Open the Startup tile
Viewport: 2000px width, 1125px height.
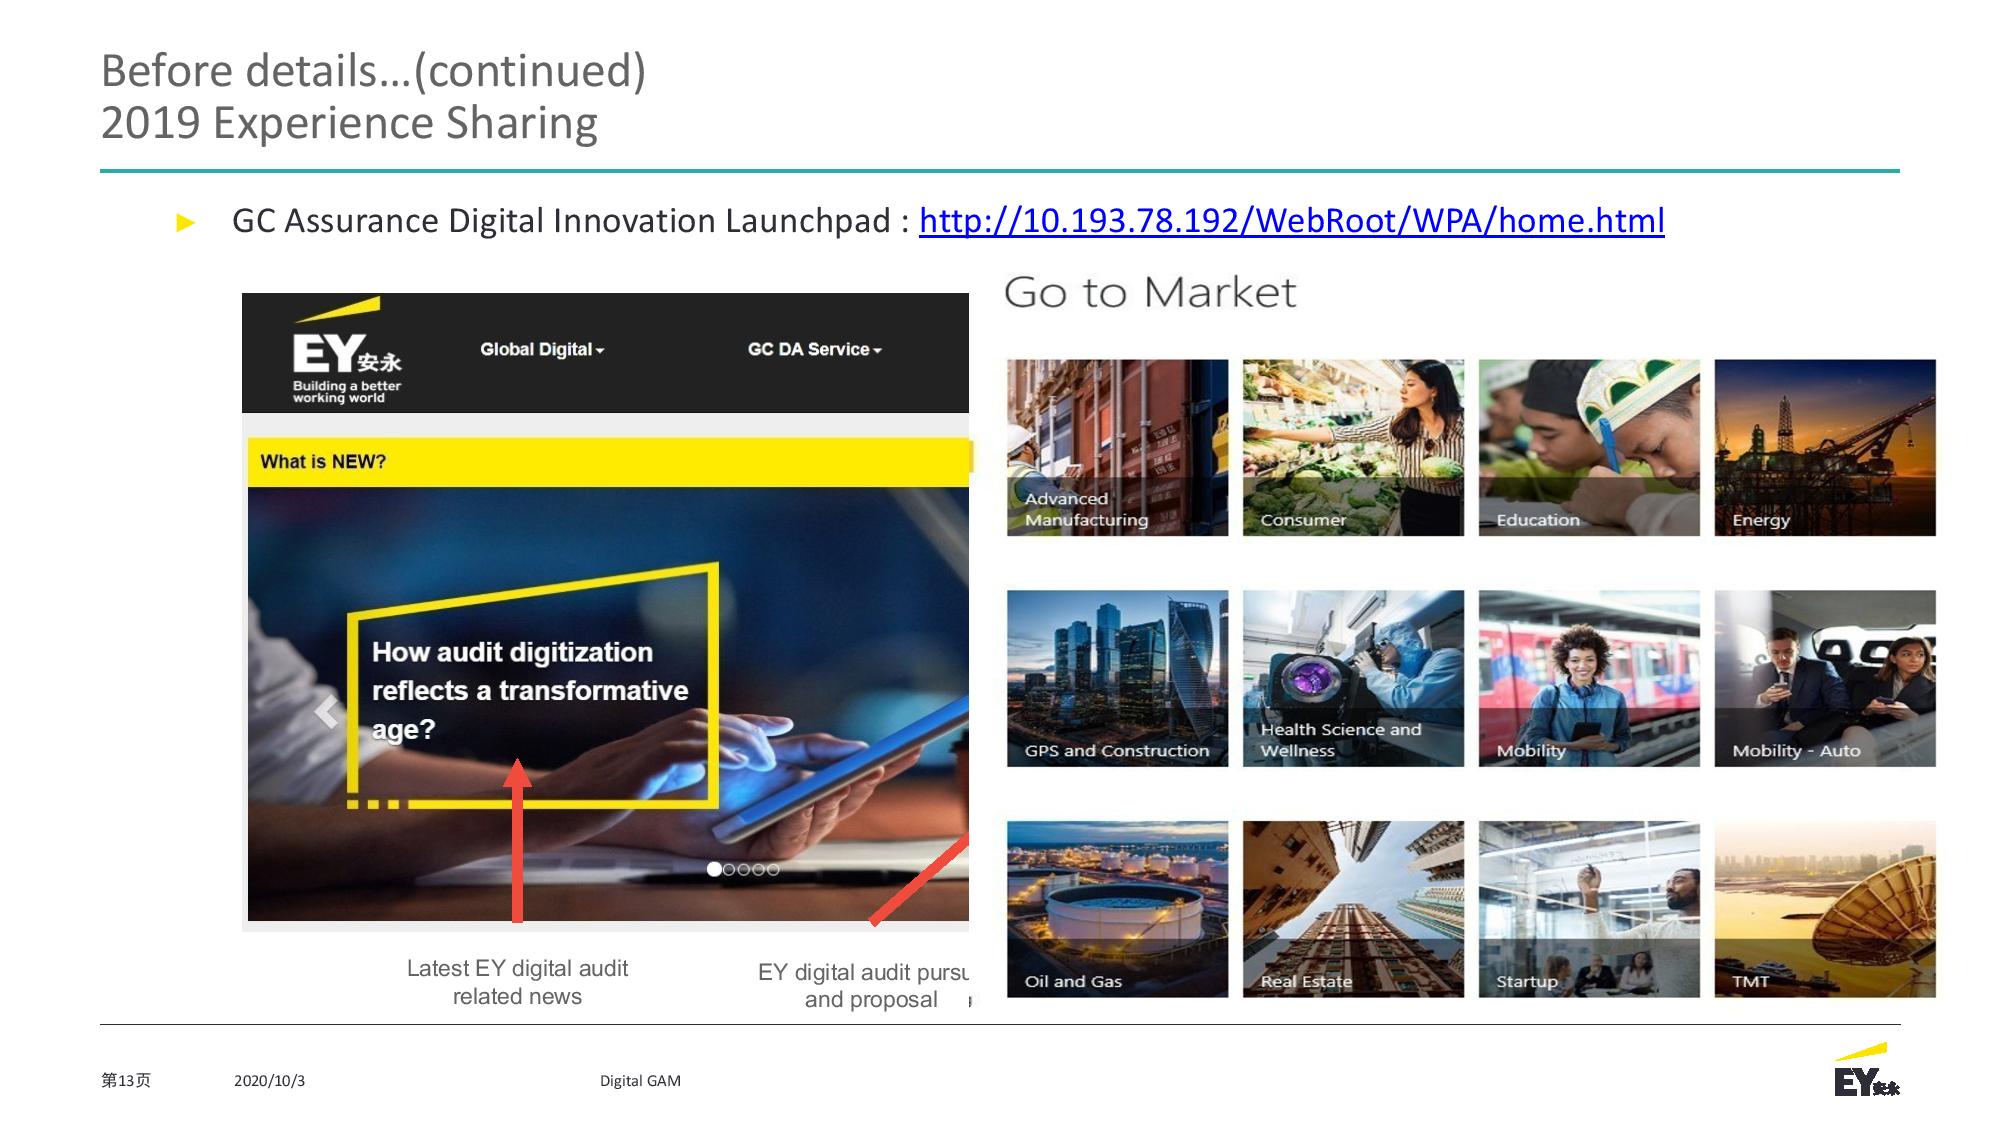[1589, 909]
